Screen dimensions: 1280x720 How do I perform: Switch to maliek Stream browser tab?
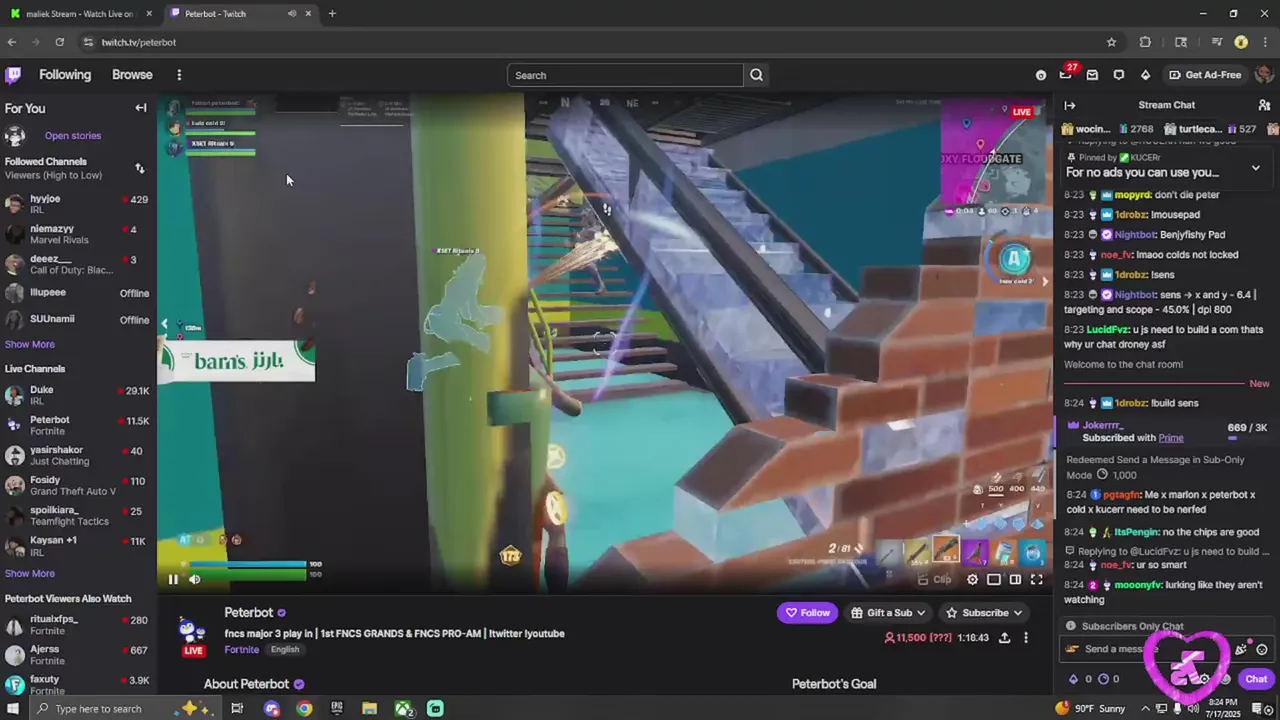pyautogui.click(x=80, y=14)
